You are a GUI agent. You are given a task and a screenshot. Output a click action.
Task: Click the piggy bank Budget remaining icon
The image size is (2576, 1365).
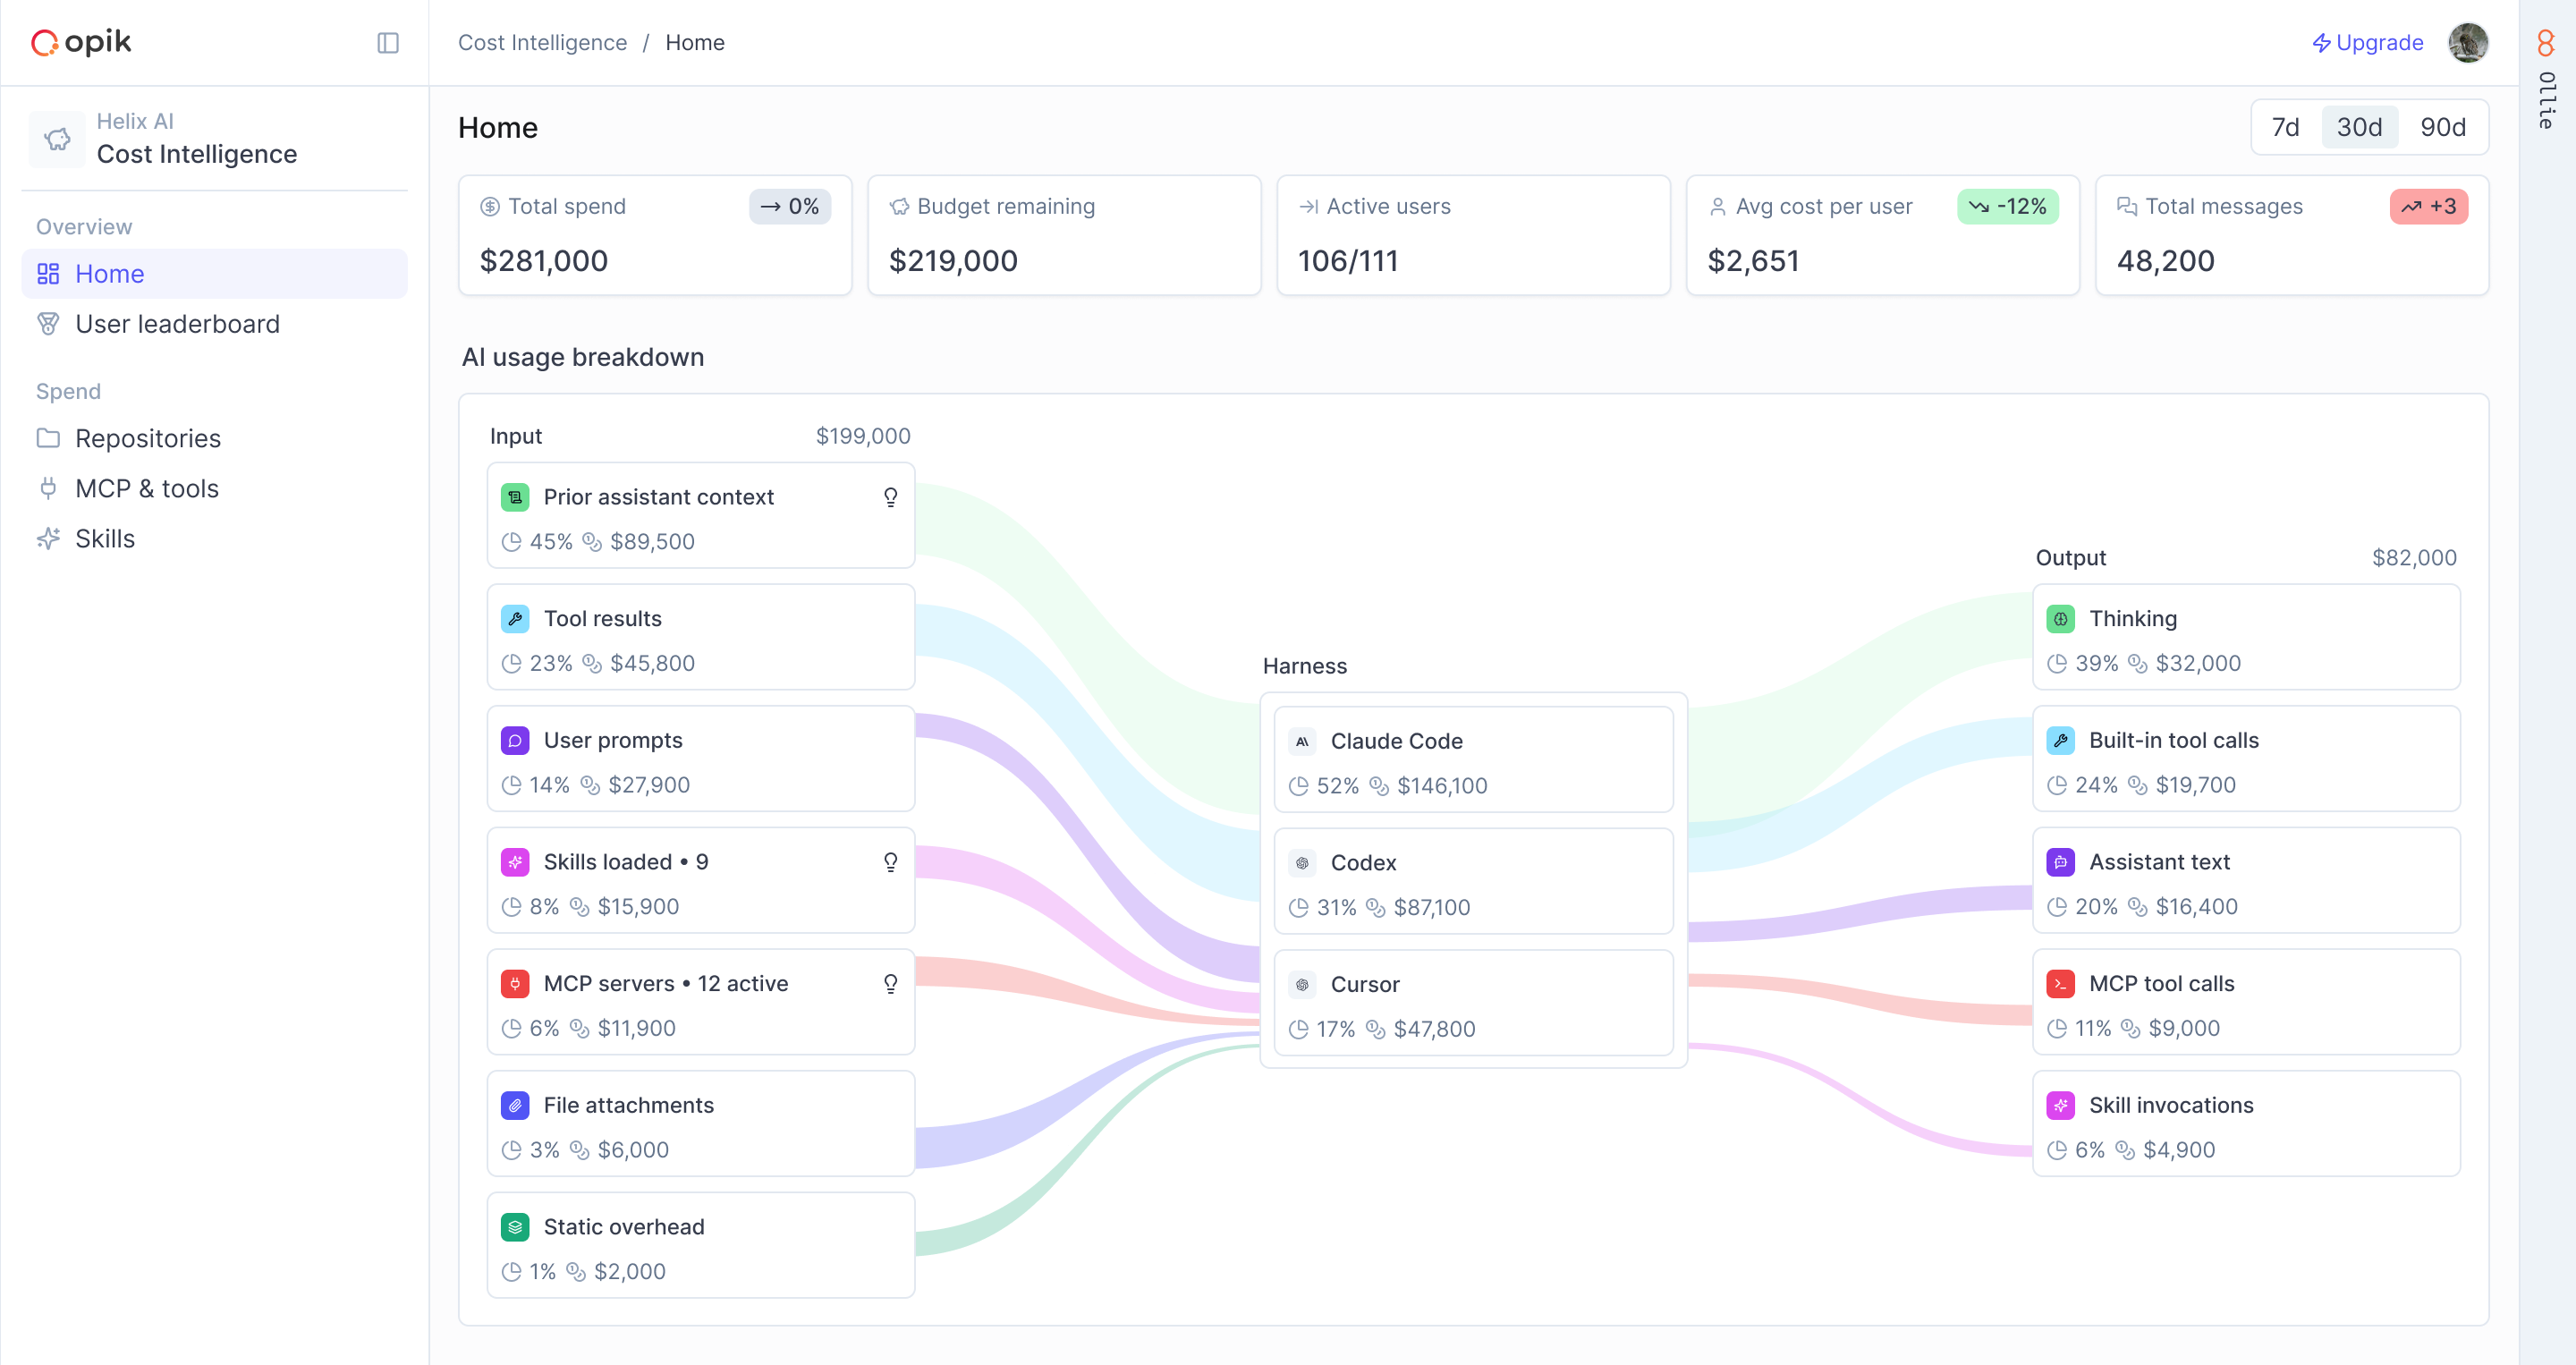[899, 206]
